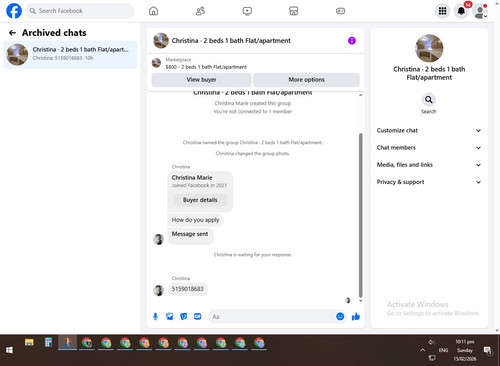Send a thumbs-up like
500x366 pixels.
point(356,316)
